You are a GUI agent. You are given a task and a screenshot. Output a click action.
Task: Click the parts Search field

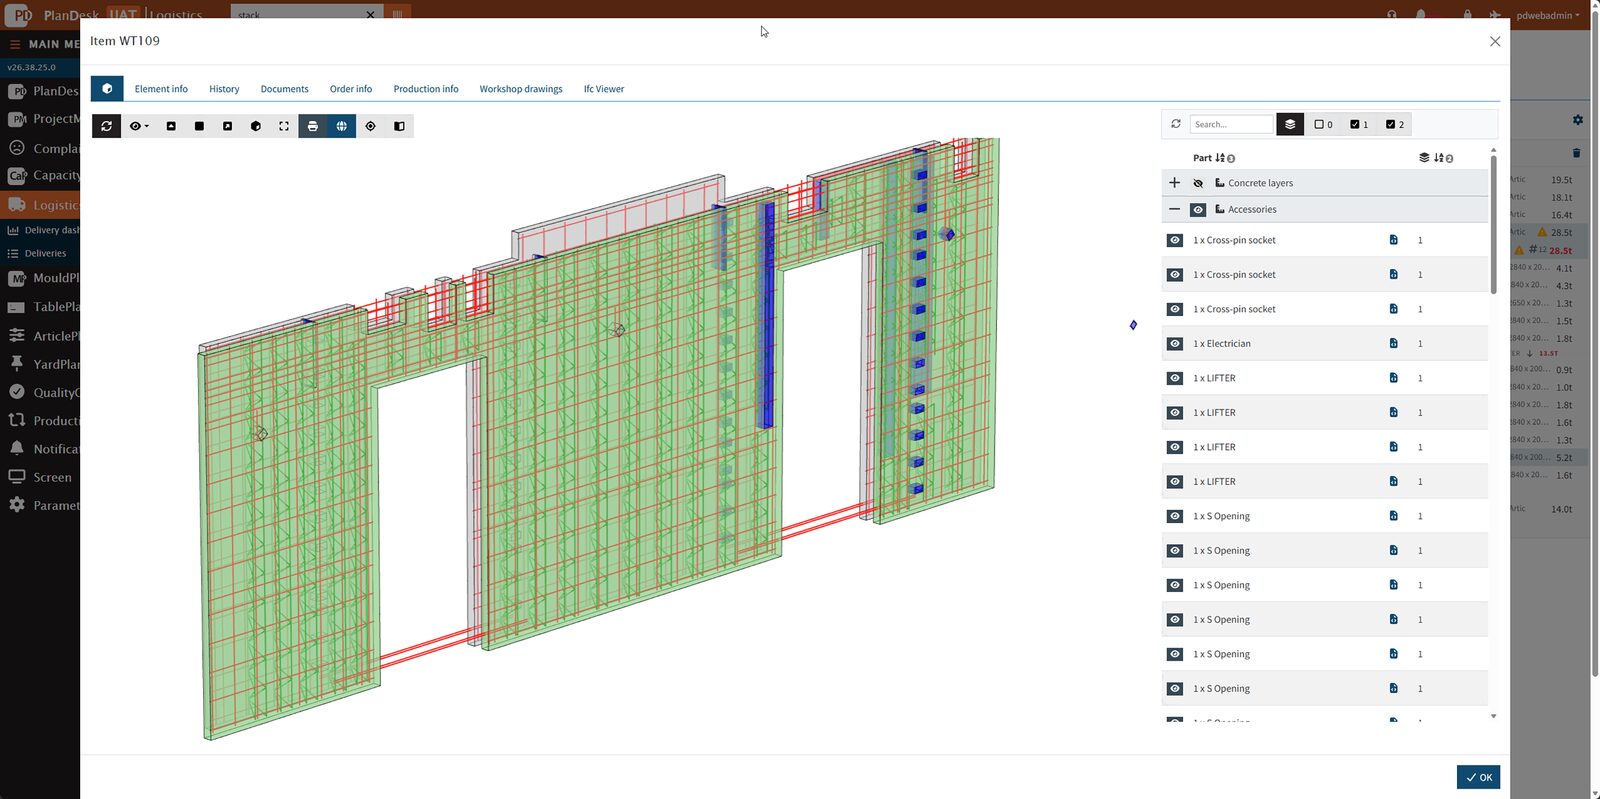pyautogui.click(x=1232, y=124)
